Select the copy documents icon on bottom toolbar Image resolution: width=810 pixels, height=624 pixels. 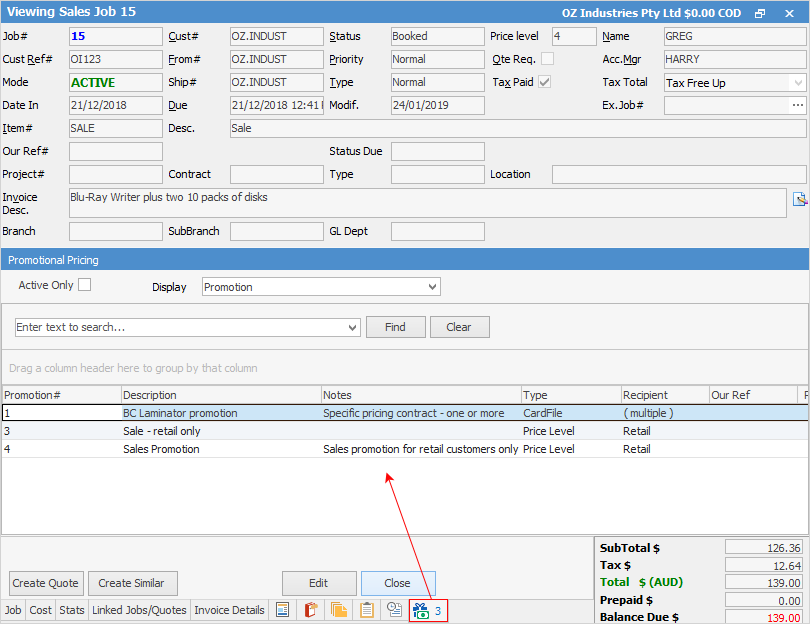[338, 610]
